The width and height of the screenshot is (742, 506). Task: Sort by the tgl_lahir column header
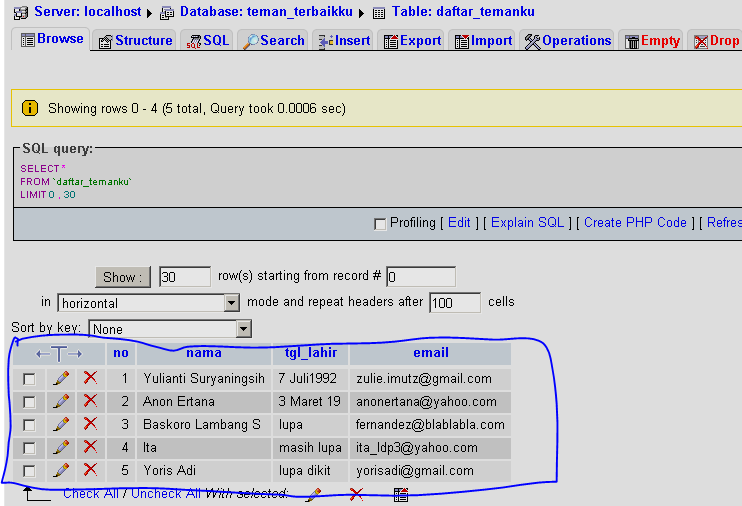[310, 353]
